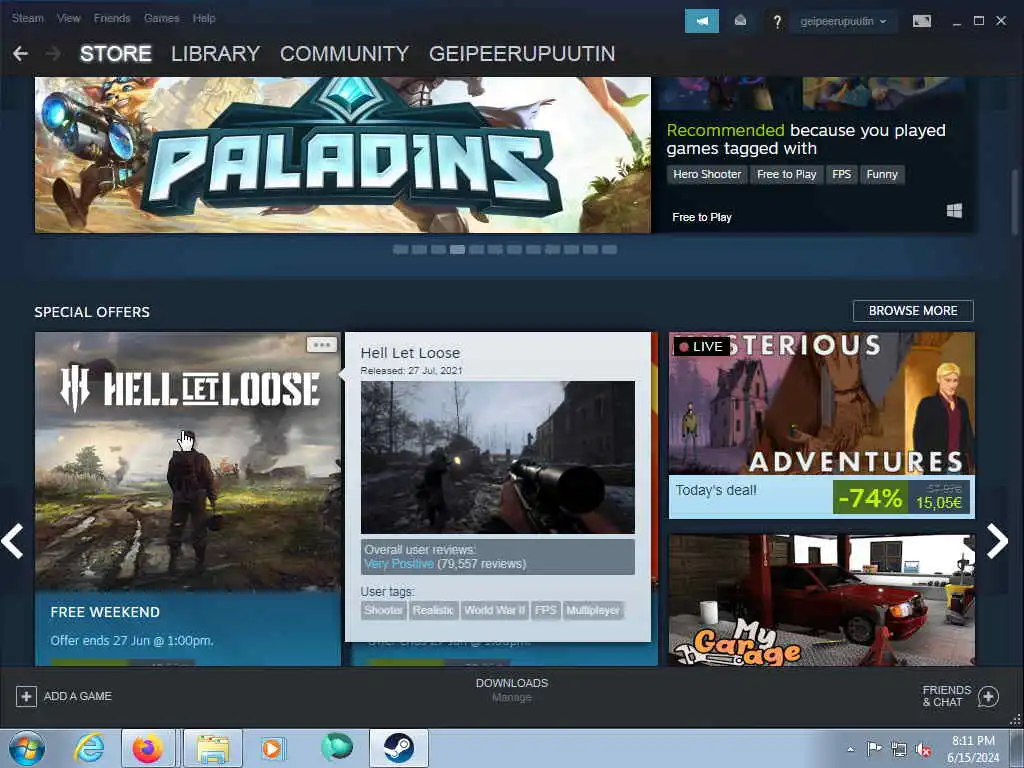Screen dimensions: 1024x768
Task: Click the Friends & Chat plus icon
Action: (x=988, y=697)
